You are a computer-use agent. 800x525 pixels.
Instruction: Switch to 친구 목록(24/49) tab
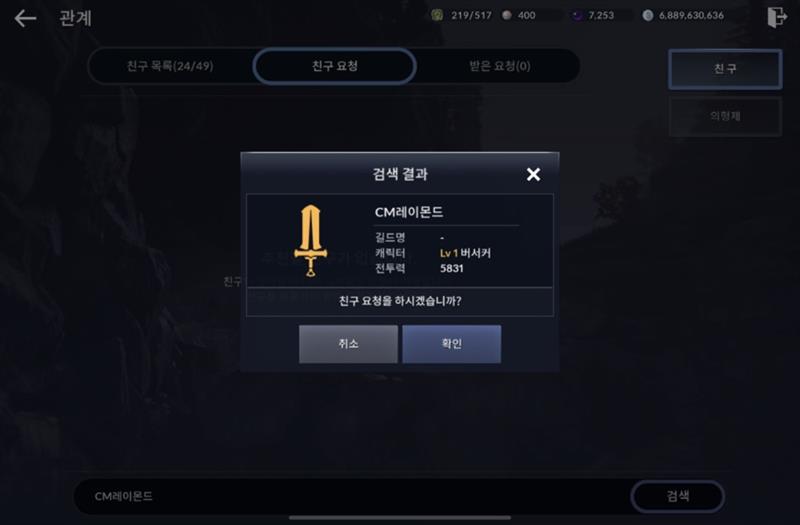click(x=170, y=66)
